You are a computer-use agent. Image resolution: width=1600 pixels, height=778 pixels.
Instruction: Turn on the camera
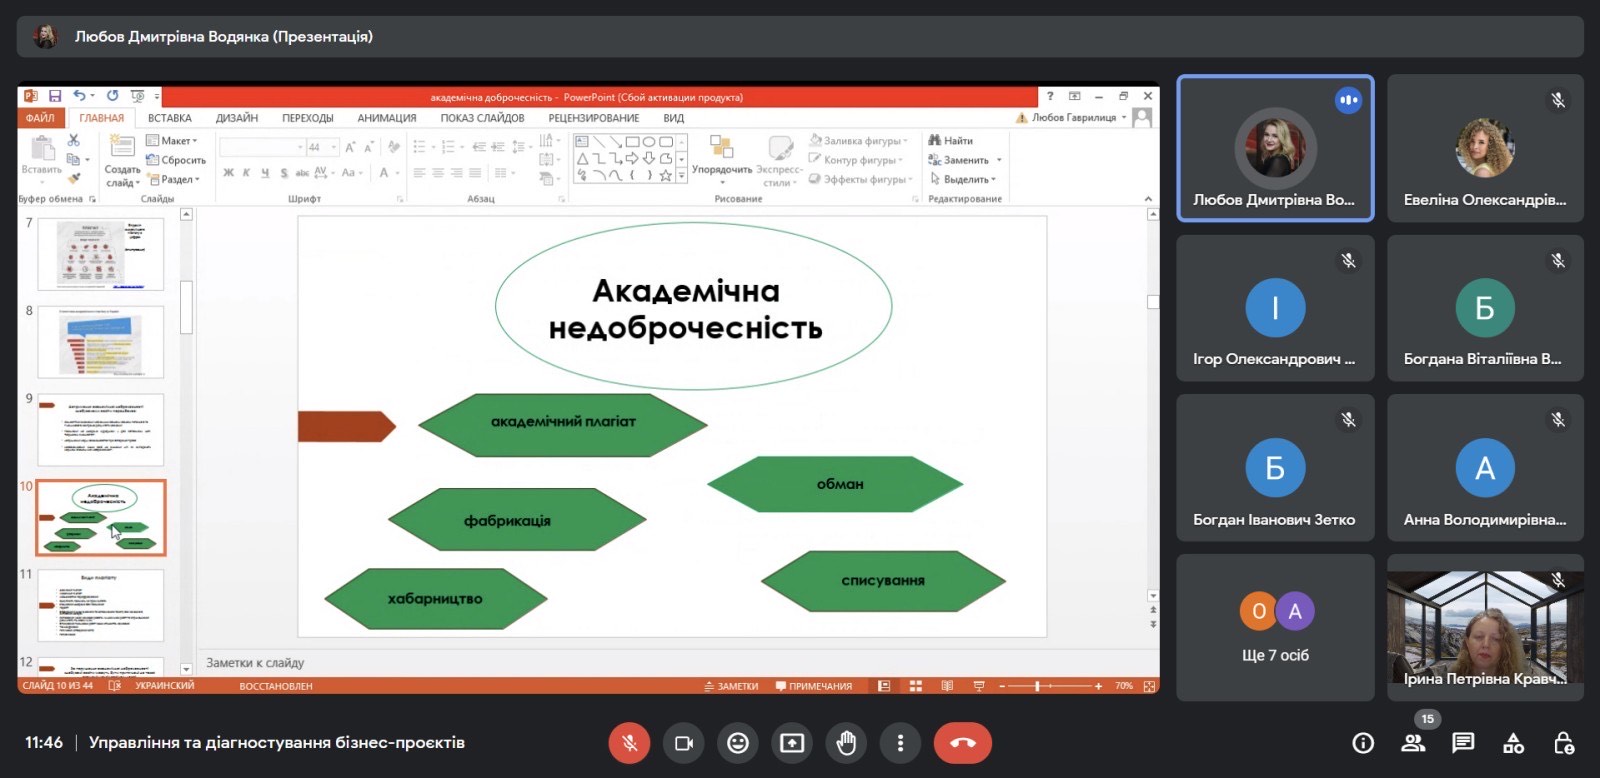coord(684,743)
